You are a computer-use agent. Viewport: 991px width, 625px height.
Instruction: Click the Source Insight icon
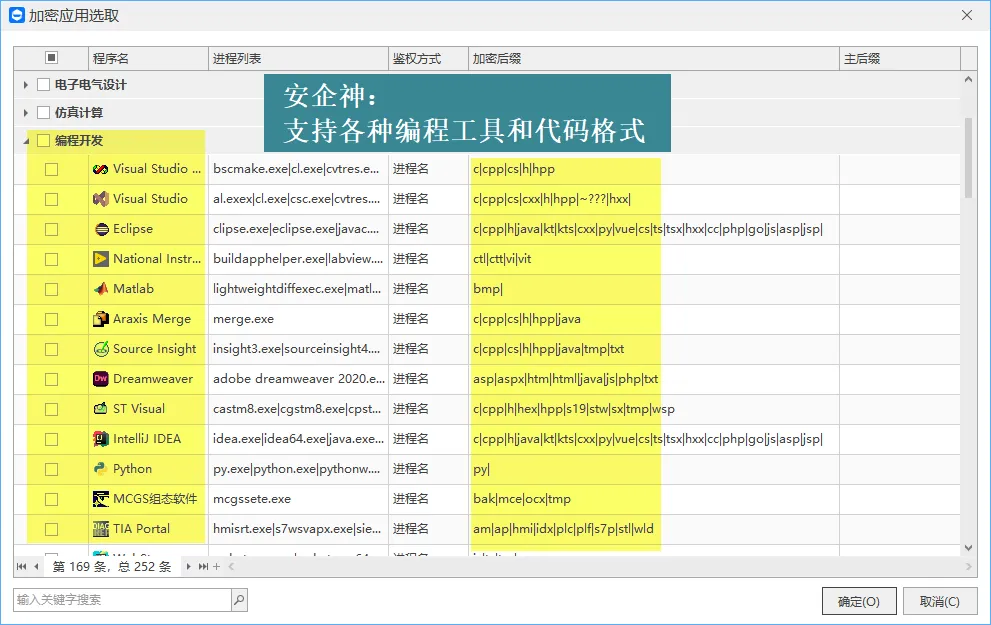click(101, 349)
